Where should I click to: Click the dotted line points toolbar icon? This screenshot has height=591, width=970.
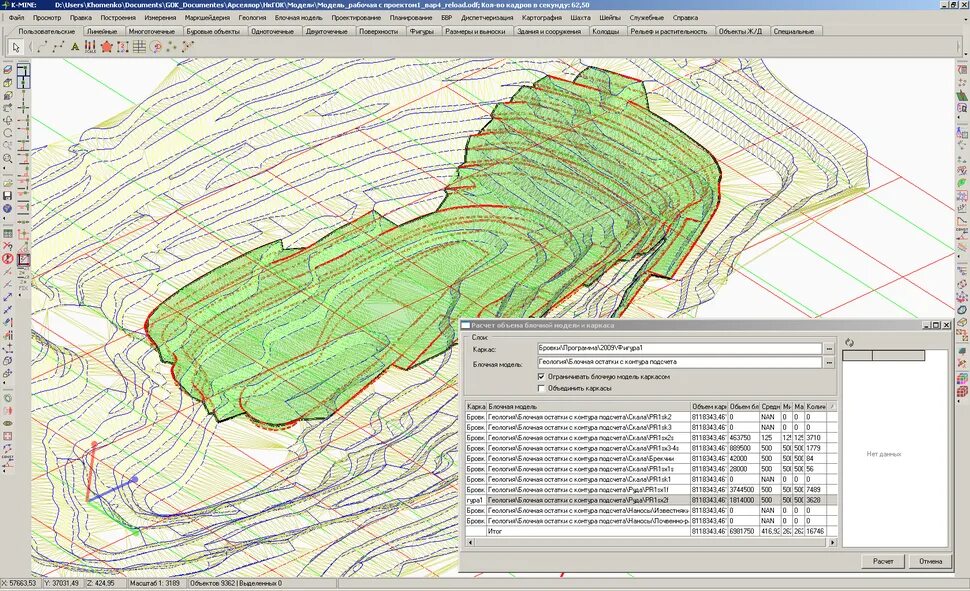point(59,46)
